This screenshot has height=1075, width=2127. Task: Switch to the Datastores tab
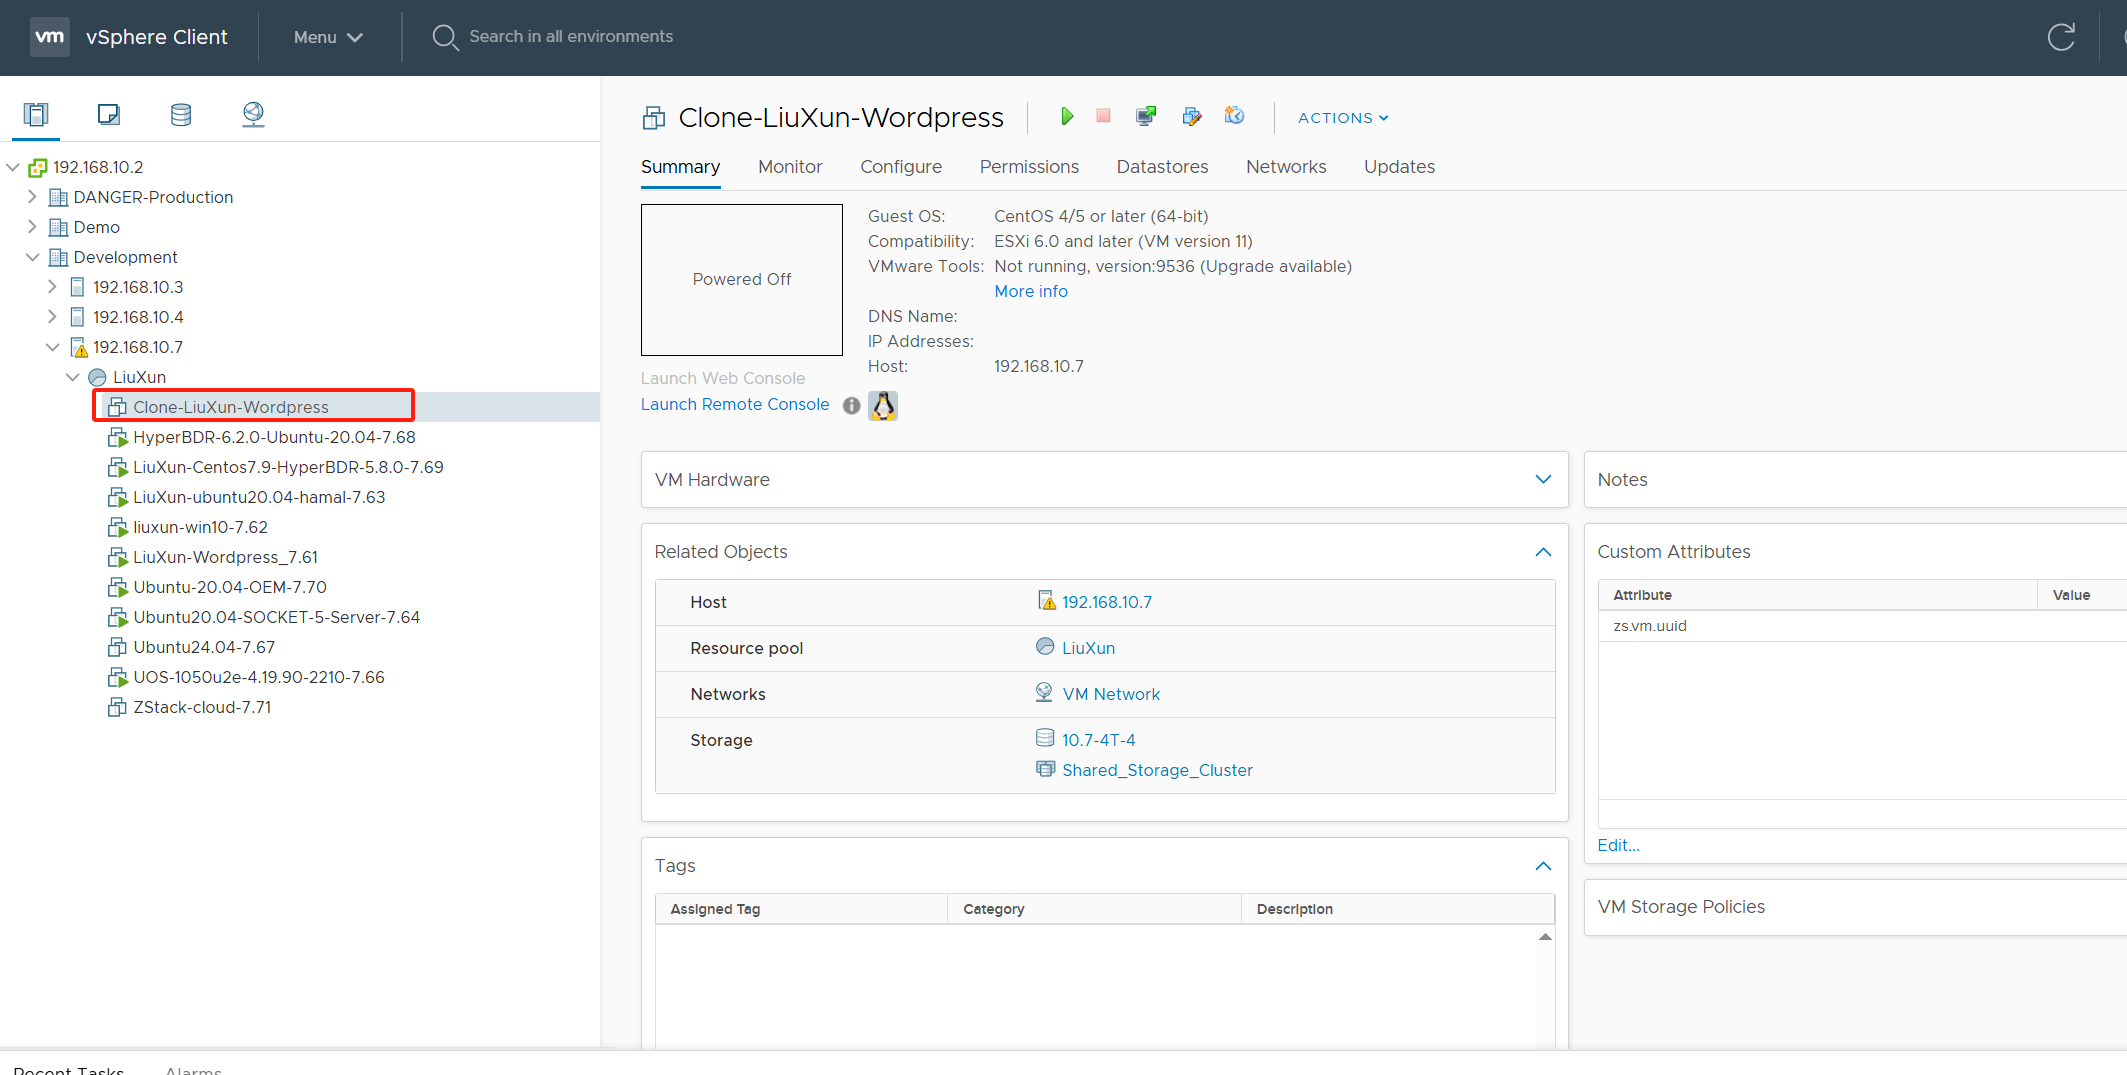(x=1162, y=167)
